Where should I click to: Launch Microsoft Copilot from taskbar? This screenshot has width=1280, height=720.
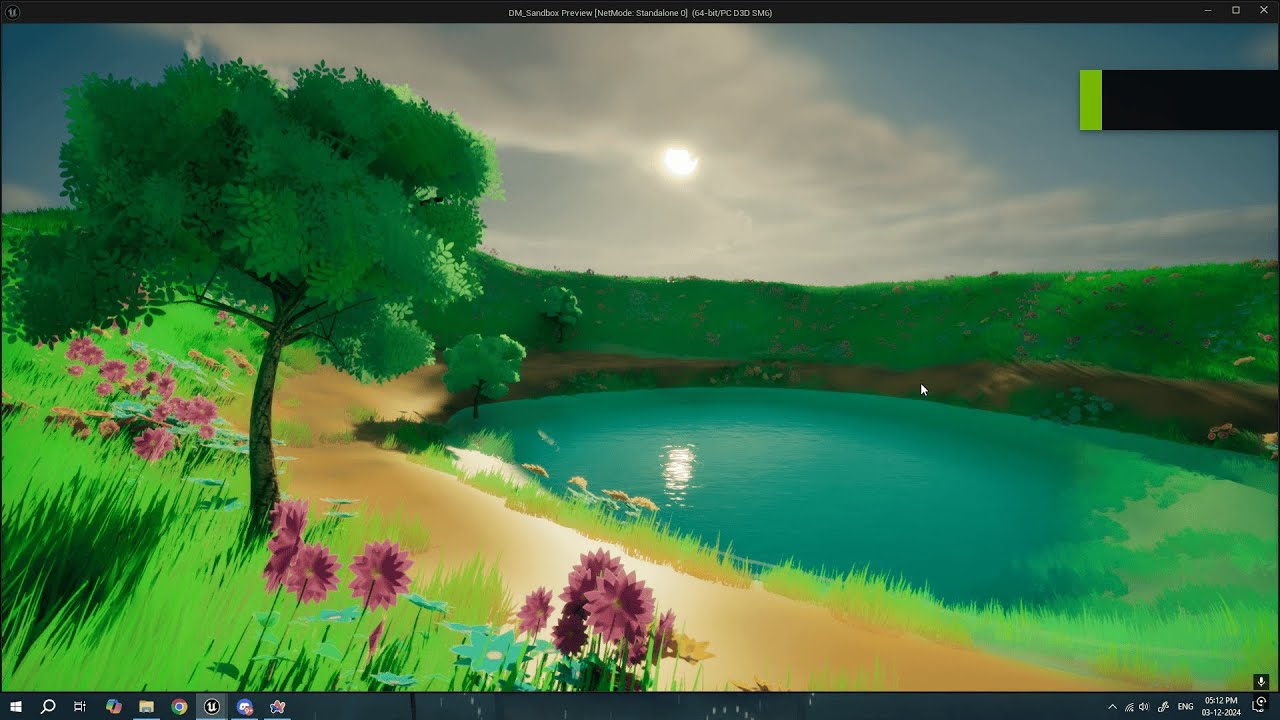tap(113, 707)
